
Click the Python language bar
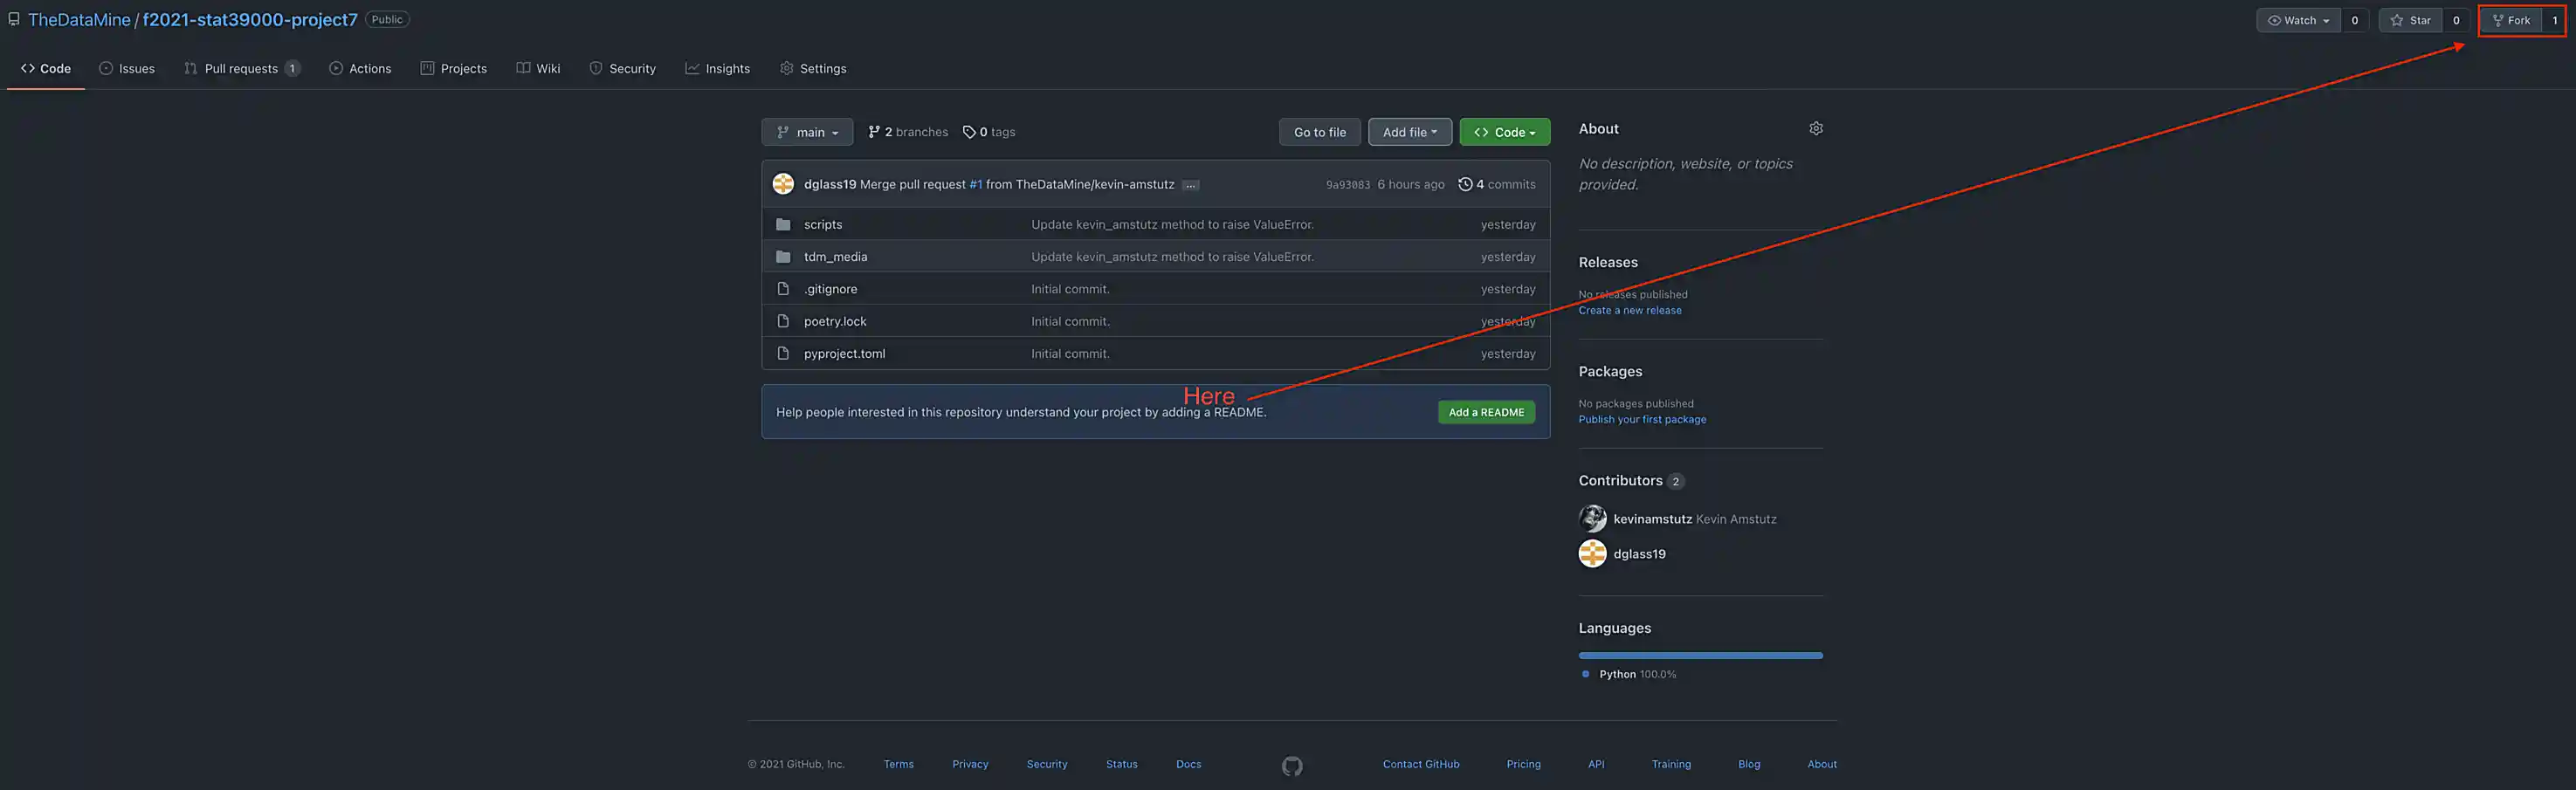coord(1700,655)
